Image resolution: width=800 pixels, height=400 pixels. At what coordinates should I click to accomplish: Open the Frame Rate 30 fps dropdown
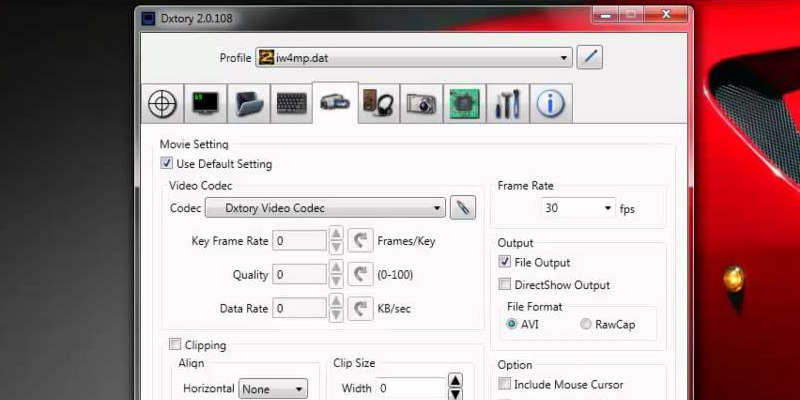[578, 208]
